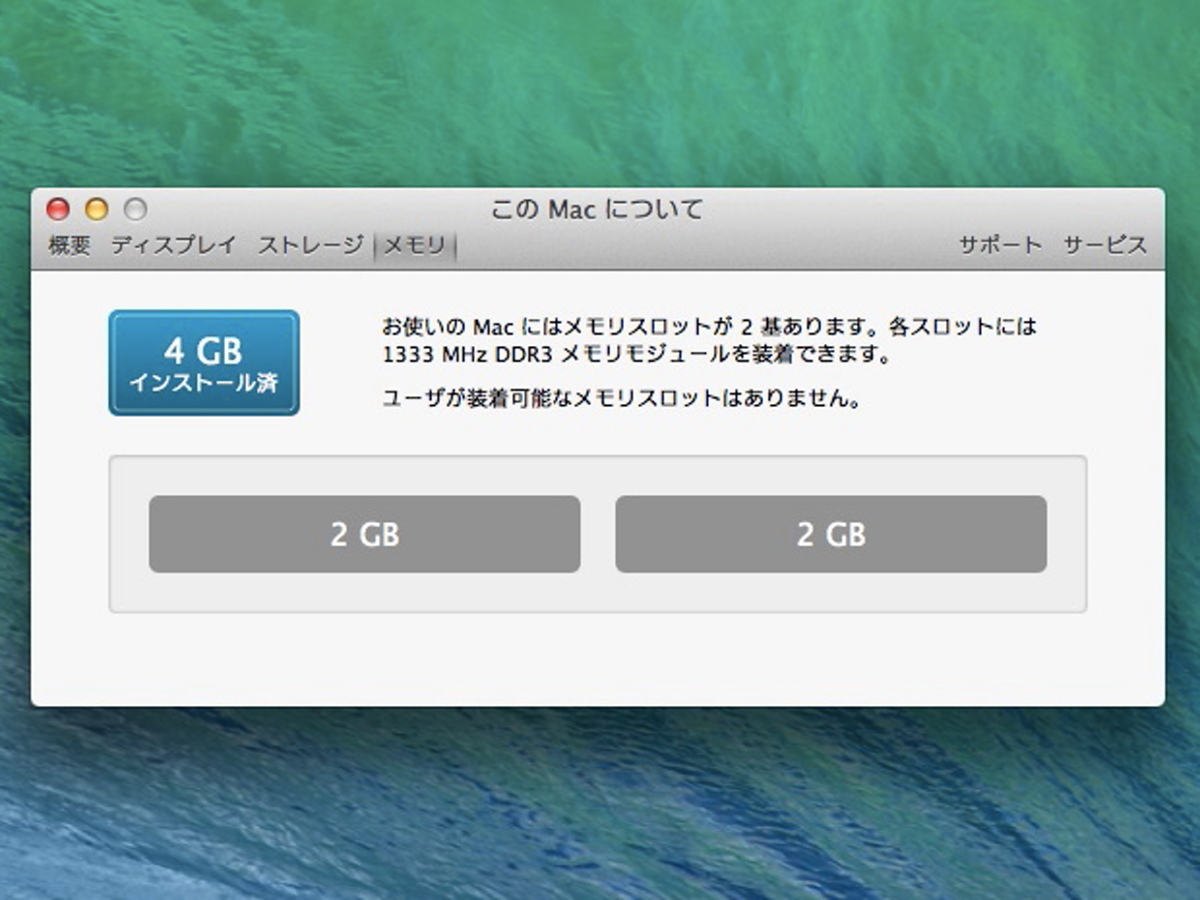Click the green wave desktop wallpaper
The image size is (1200, 900).
click(x=600, y=90)
